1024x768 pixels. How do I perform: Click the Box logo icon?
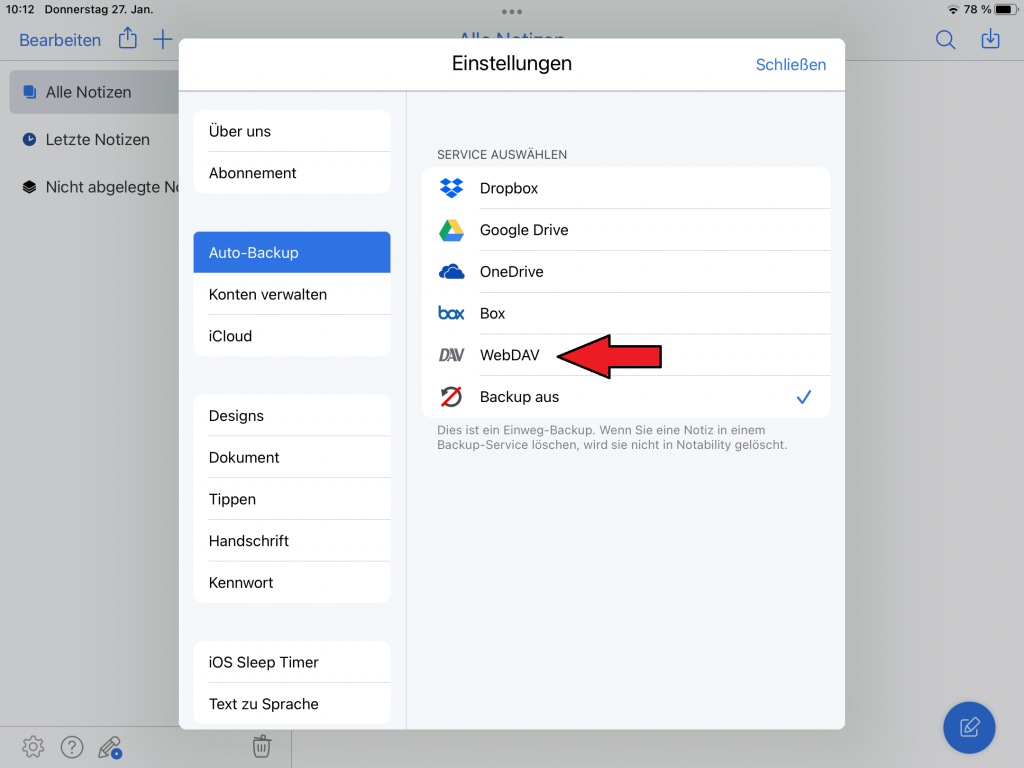coord(451,313)
